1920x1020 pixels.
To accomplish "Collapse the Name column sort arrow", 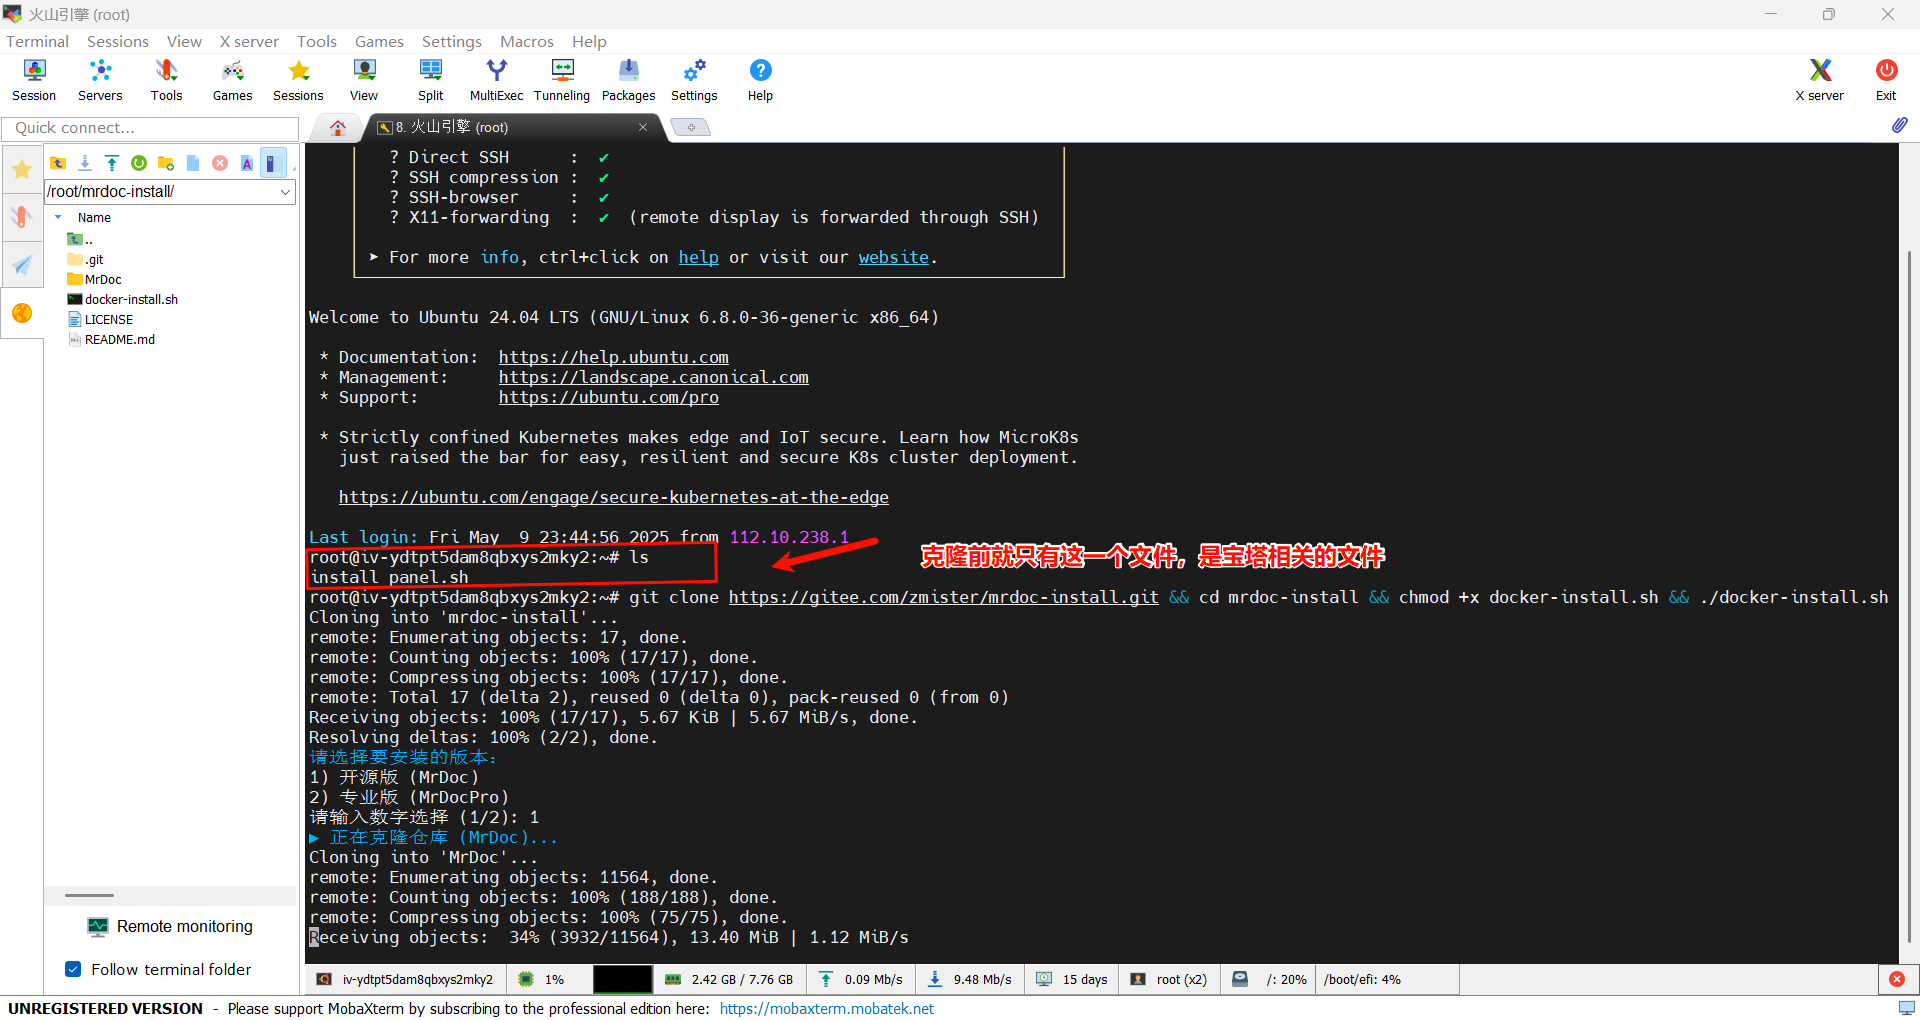I will [58, 217].
